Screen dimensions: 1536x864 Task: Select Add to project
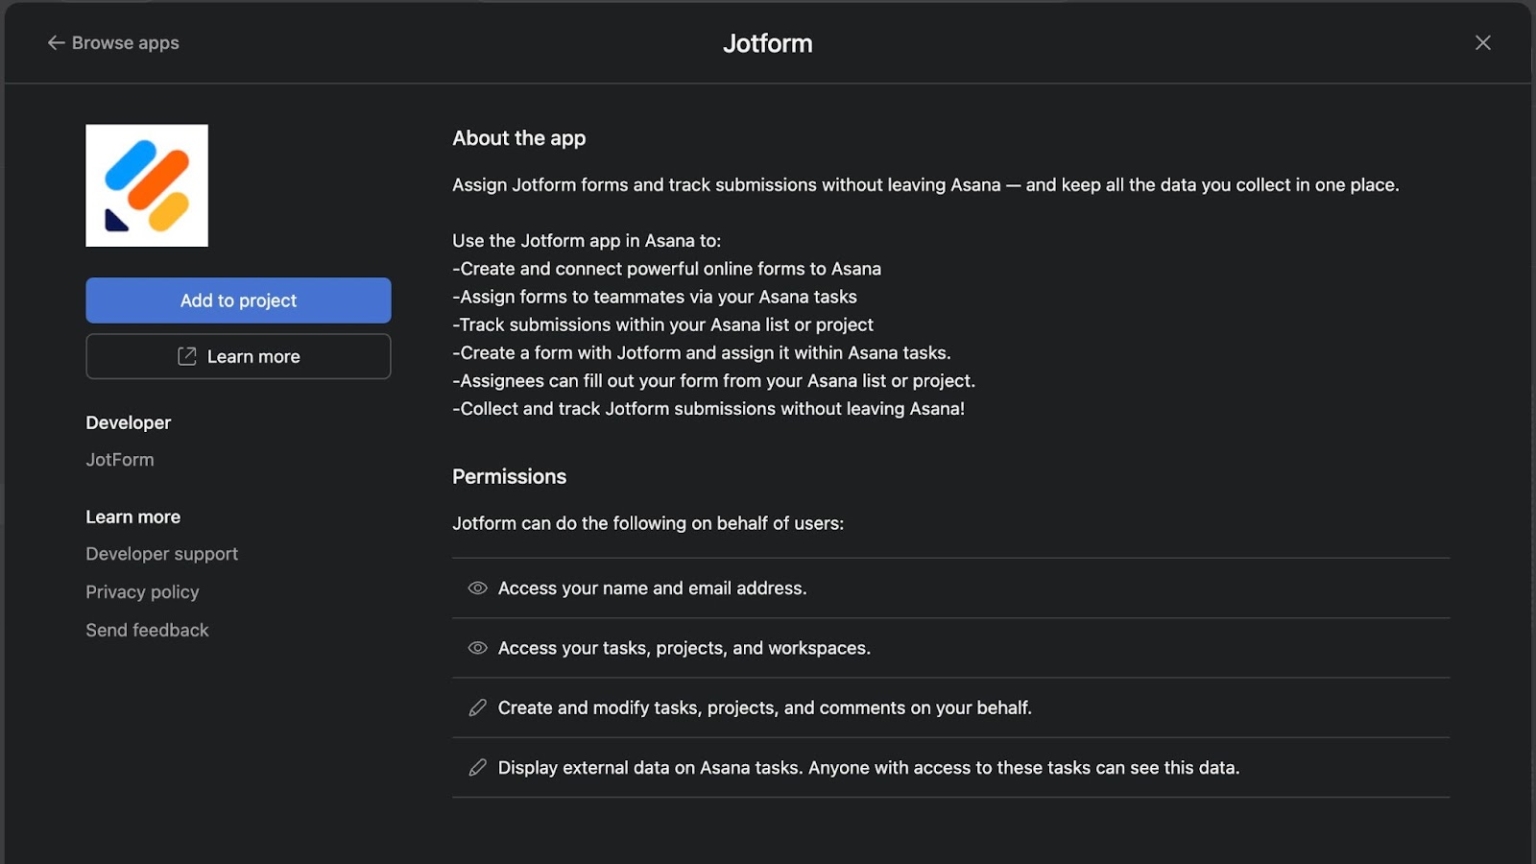[x=238, y=300]
